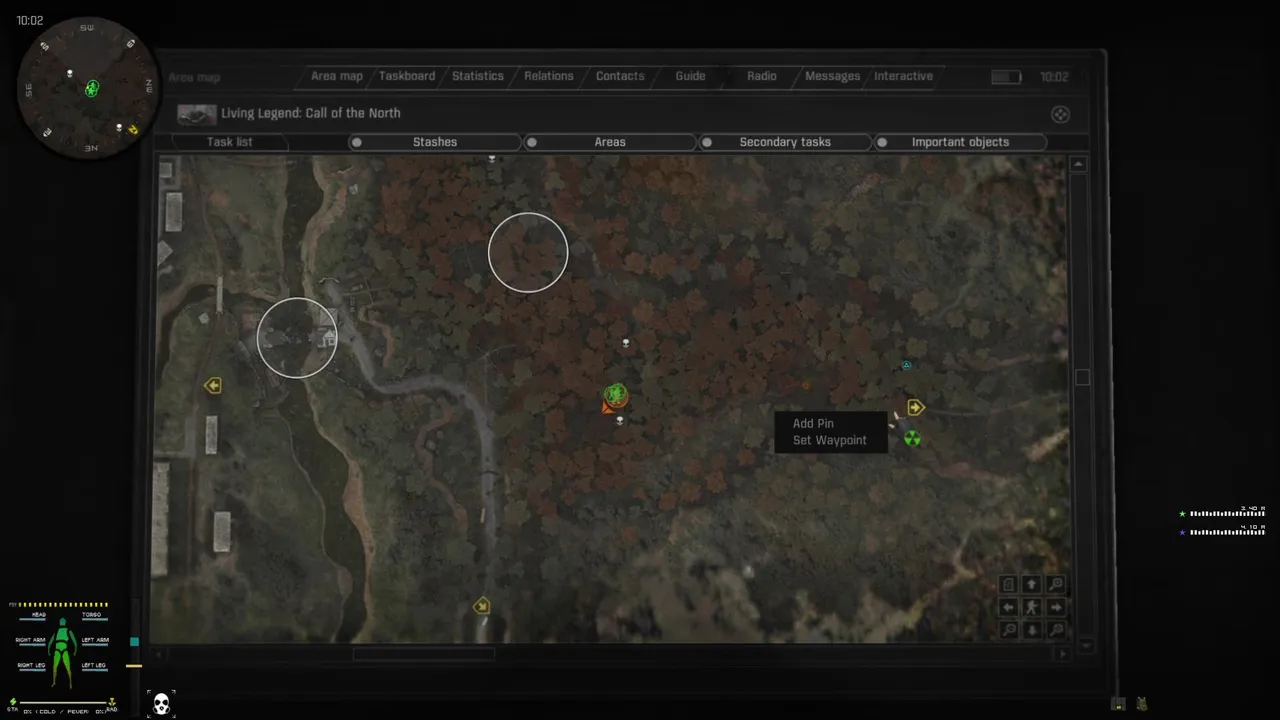Click the horizontal scrollbar thumb below the map
The height and width of the screenshot is (720, 1280).
click(423, 654)
